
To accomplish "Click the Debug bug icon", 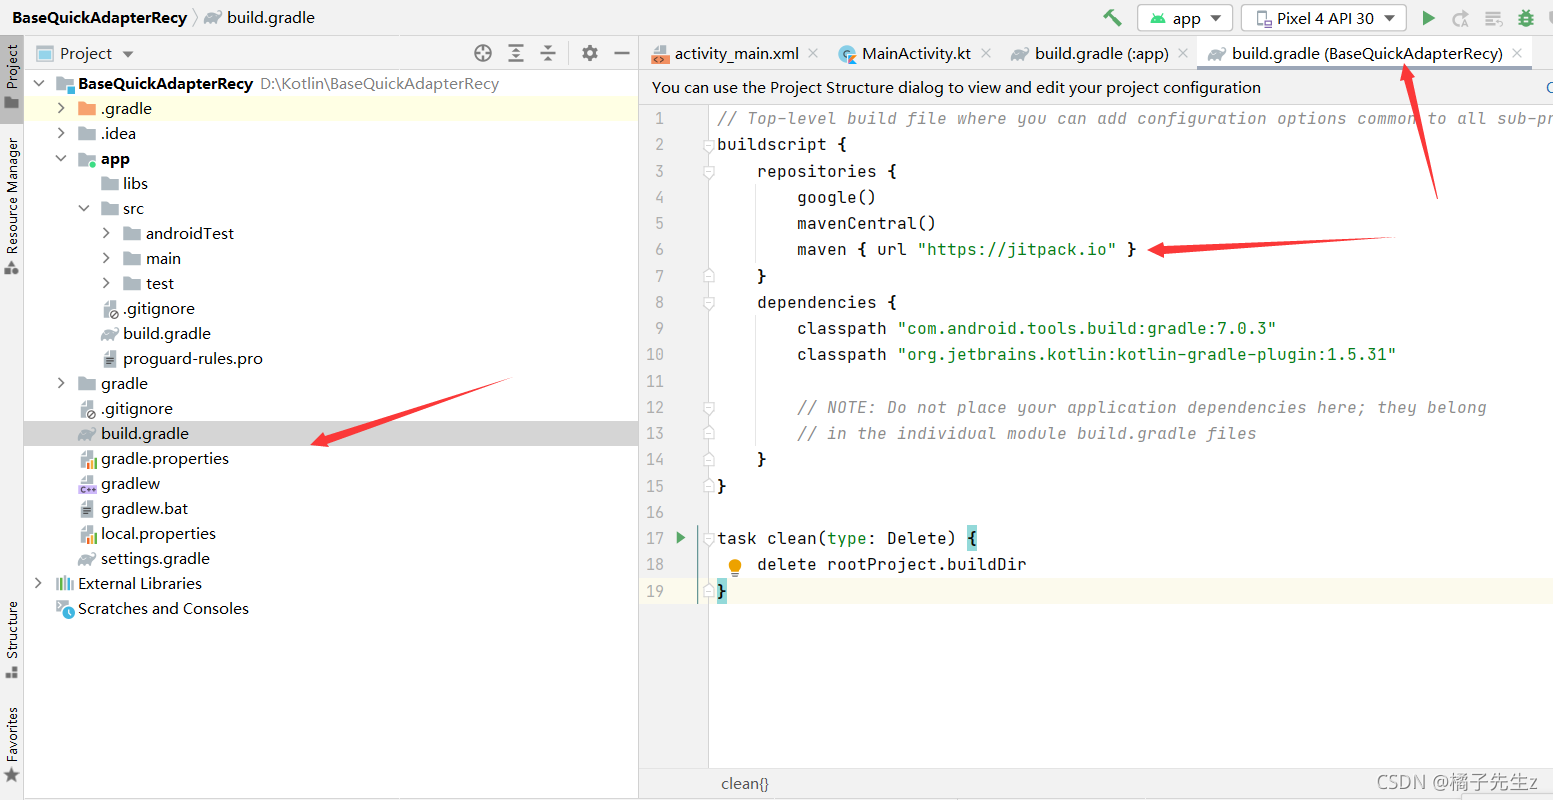I will click(1526, 18).
